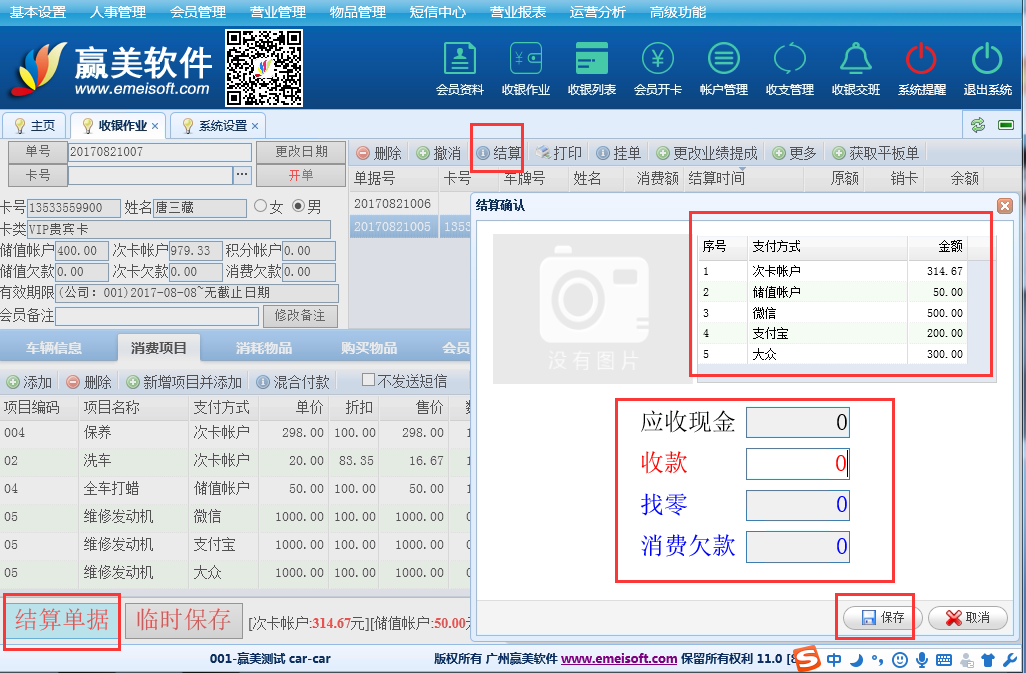Open the 帐户管理 account management icon
Screen dimensions: 1026x673
pos(724,68)
